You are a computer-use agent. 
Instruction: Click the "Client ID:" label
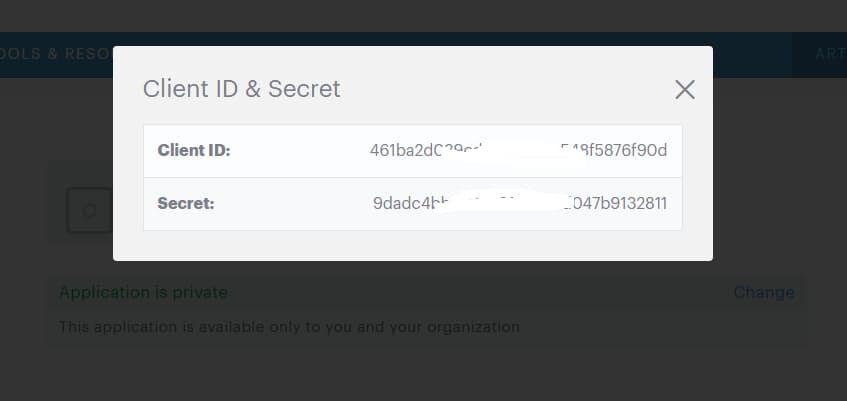[x=194, y=151]
